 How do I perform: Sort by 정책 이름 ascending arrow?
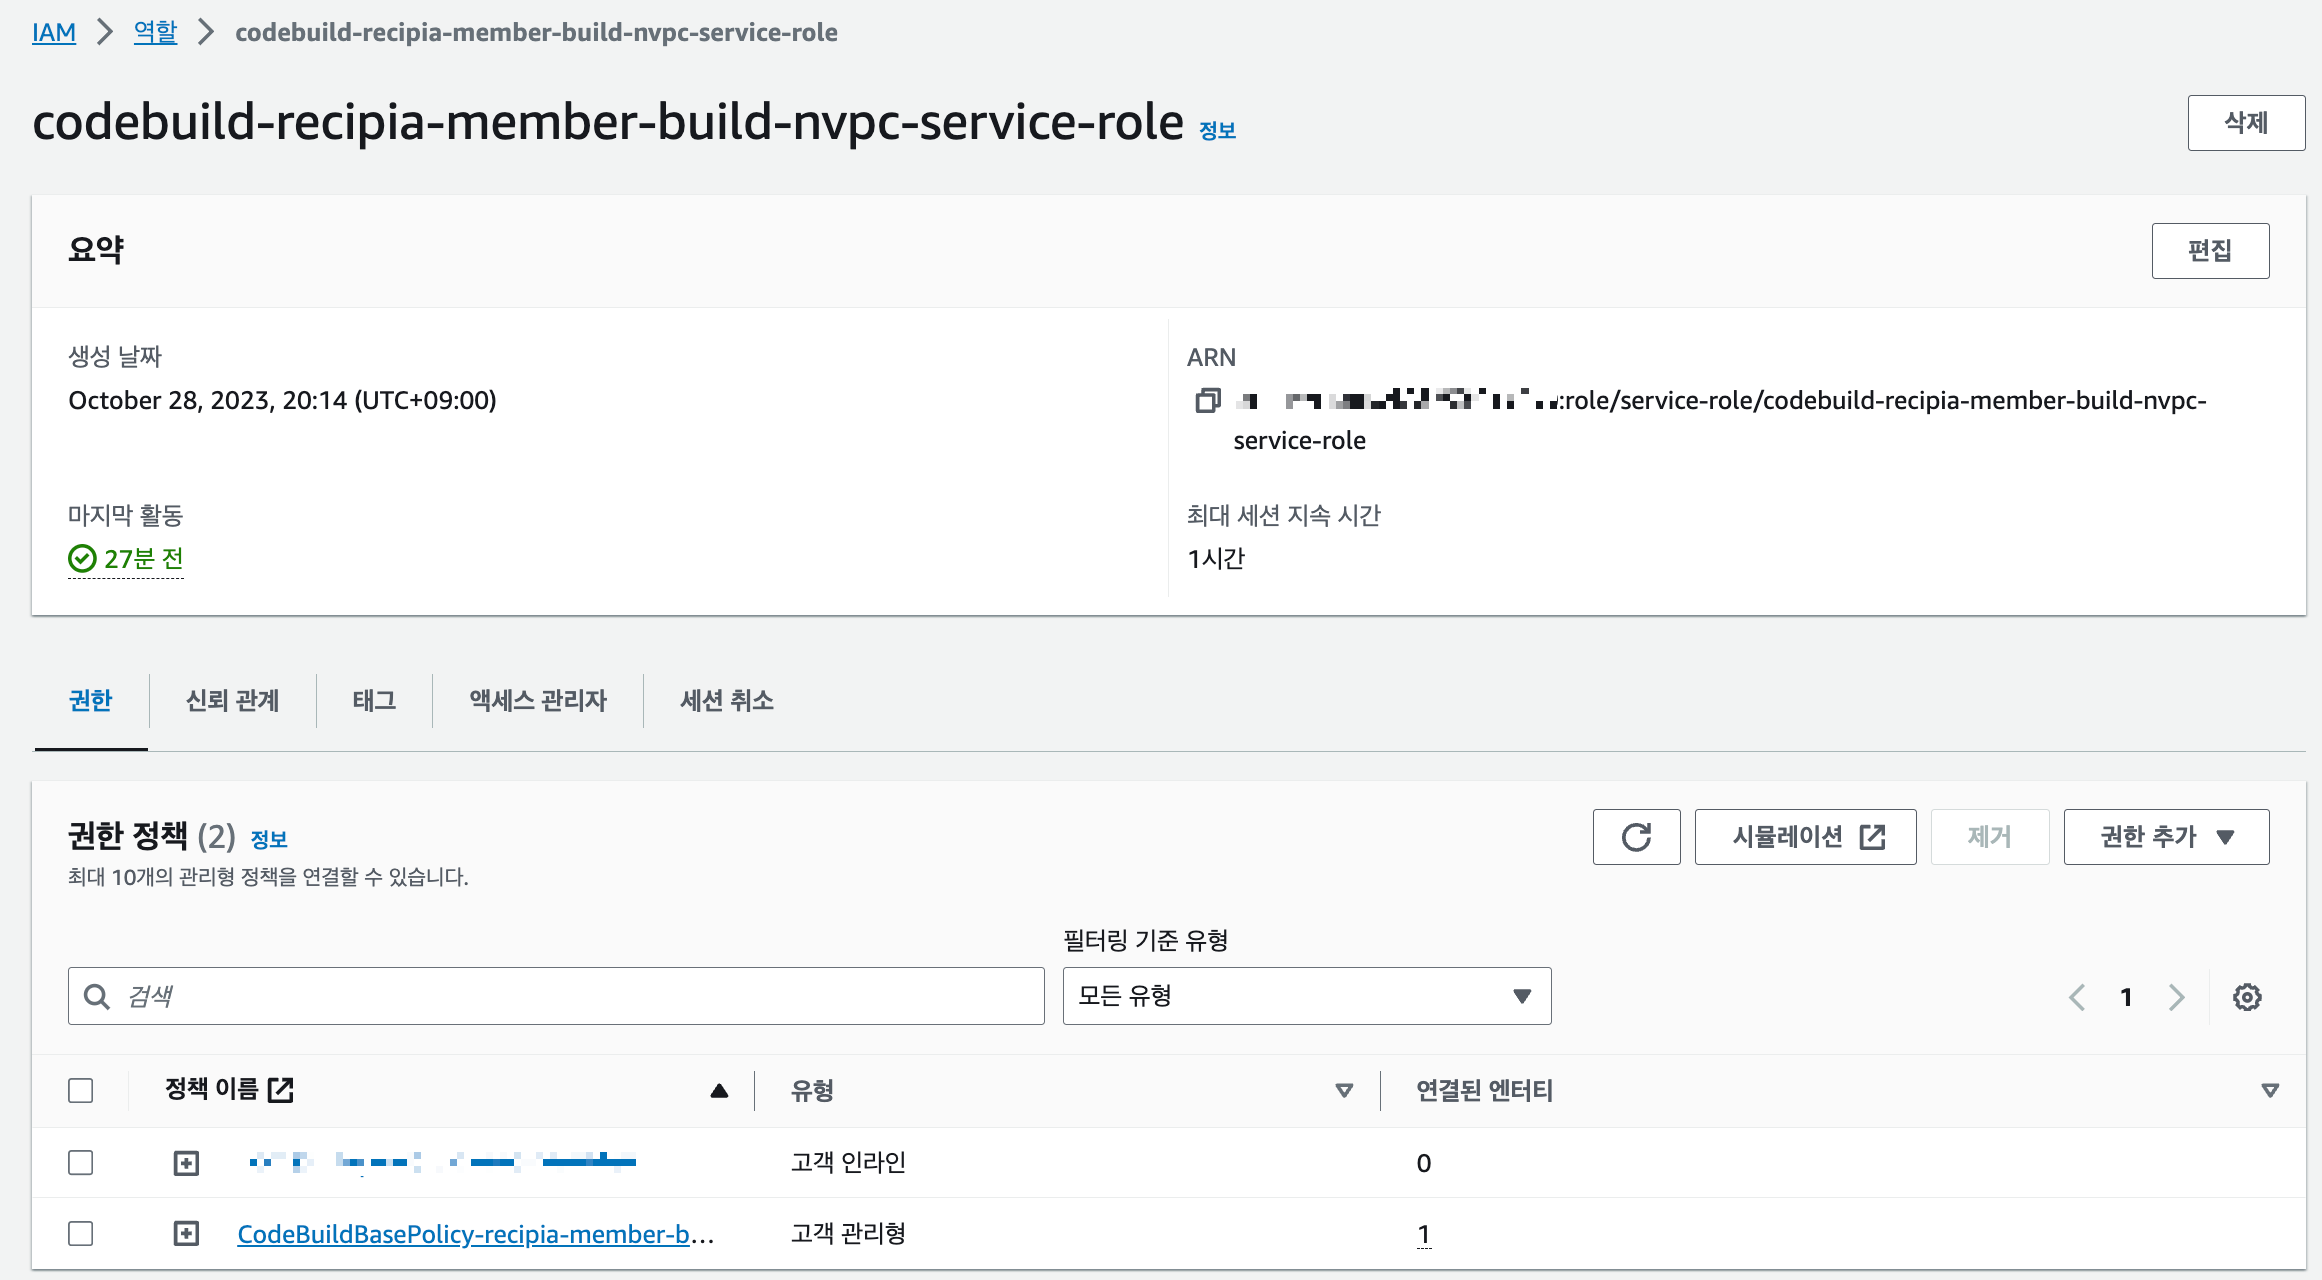click(x=718, y=1091)
